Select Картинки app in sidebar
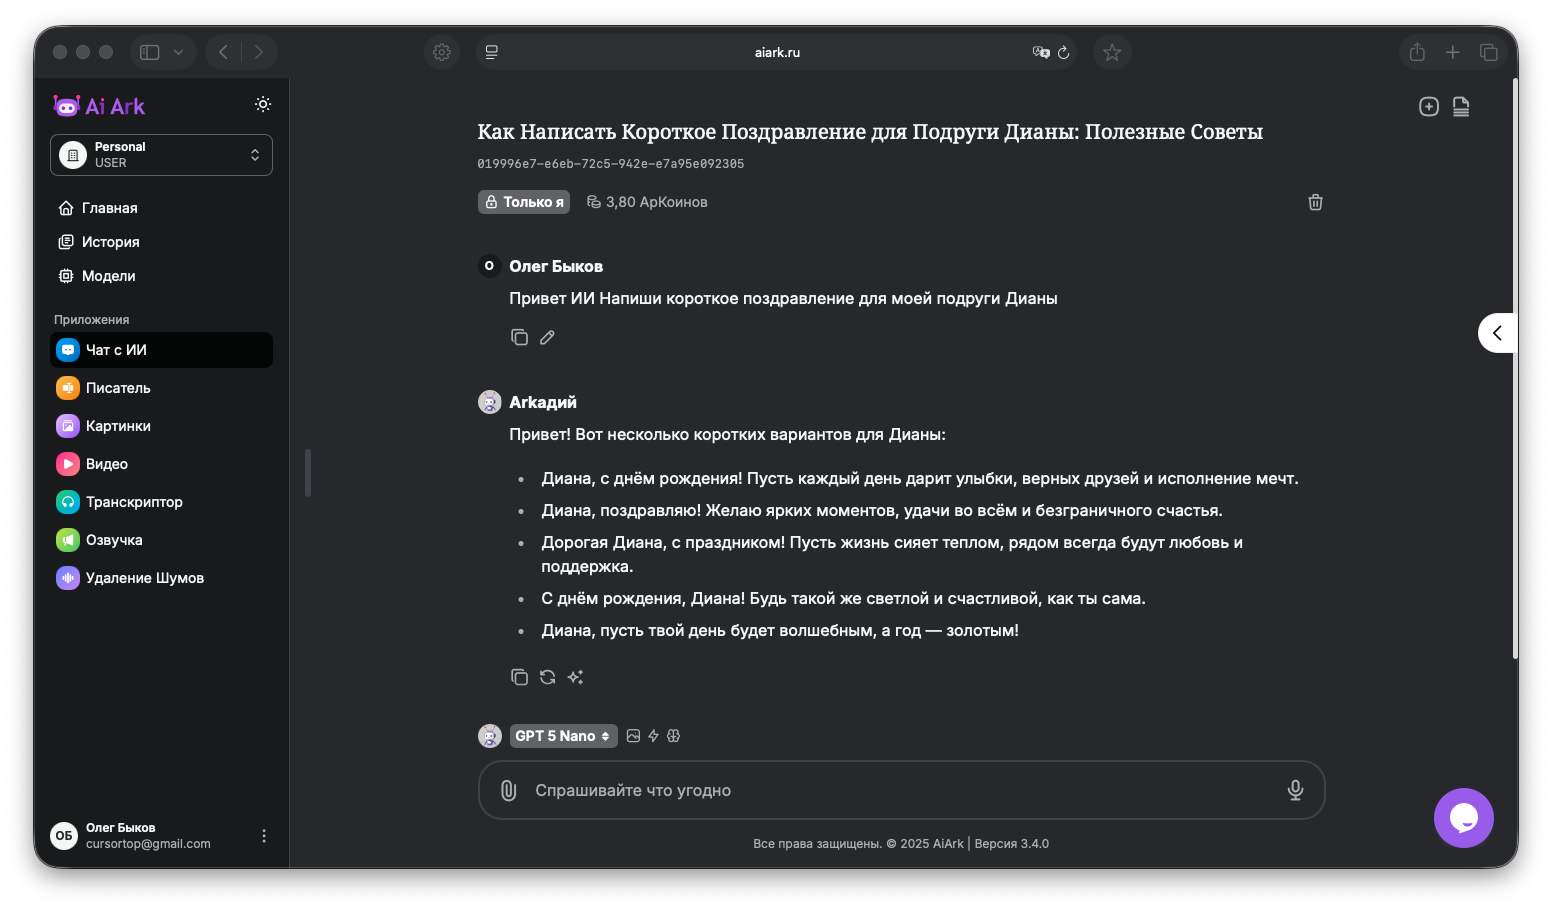This screenshot has width=1552, height=910. point(118,426)
